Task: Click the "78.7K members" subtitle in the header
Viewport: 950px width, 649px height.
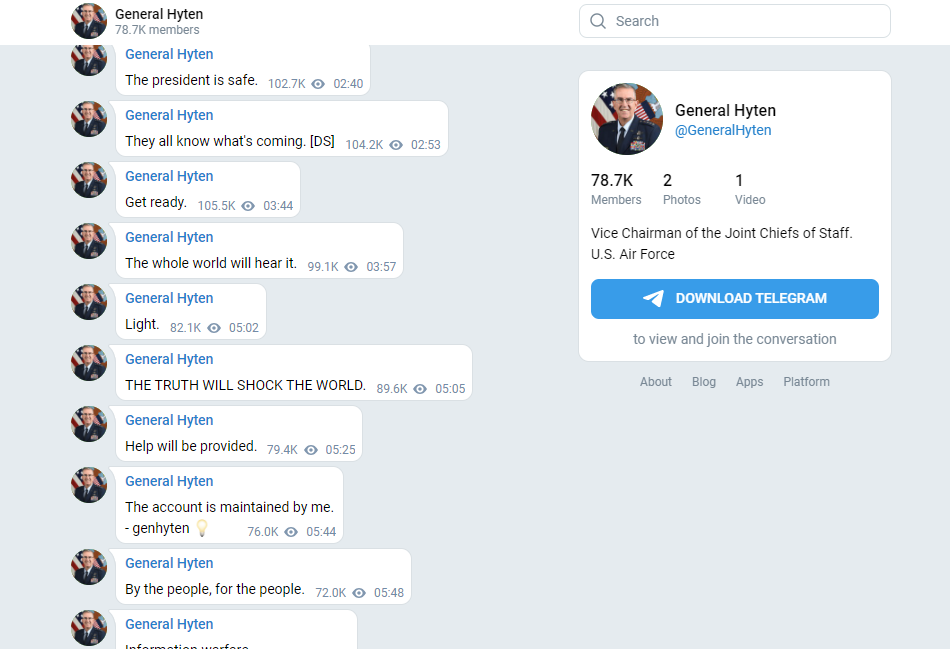Action: [x=157, y=30]
